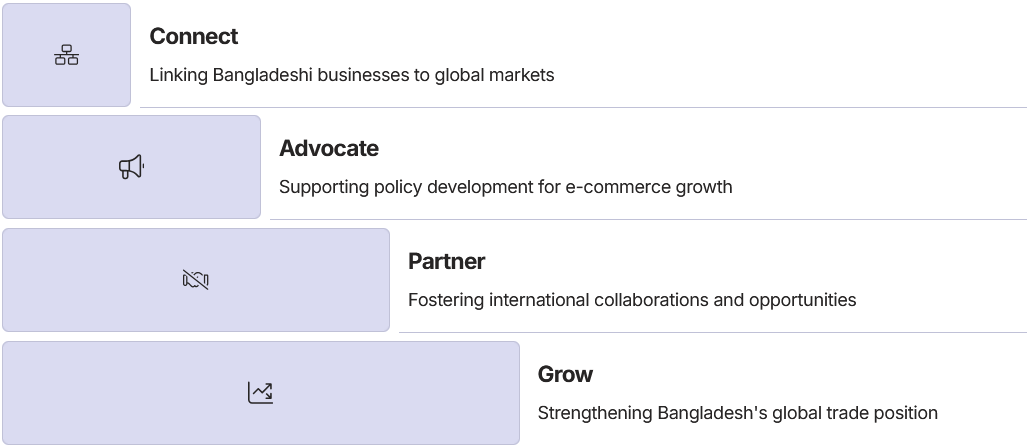Screen dimensions: 1027x445
Task: Click the crossed handshake icon for Partner
Action: [x=195, y=280]
